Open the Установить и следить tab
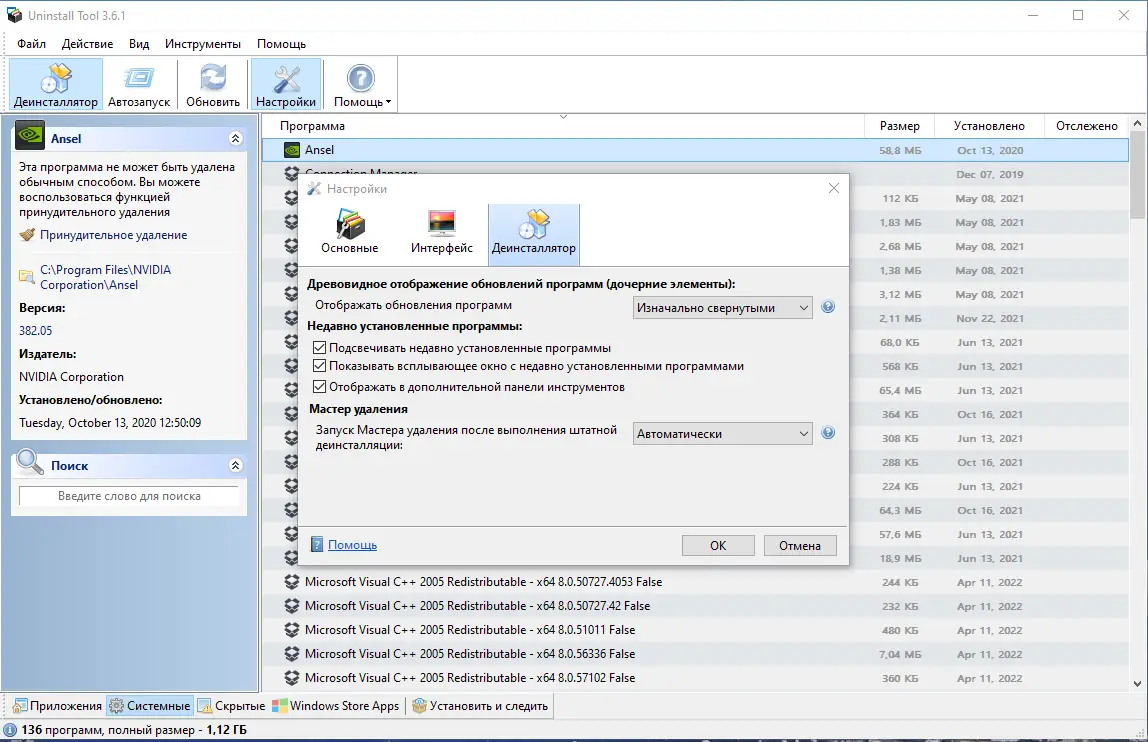 [x=480, y=706]
